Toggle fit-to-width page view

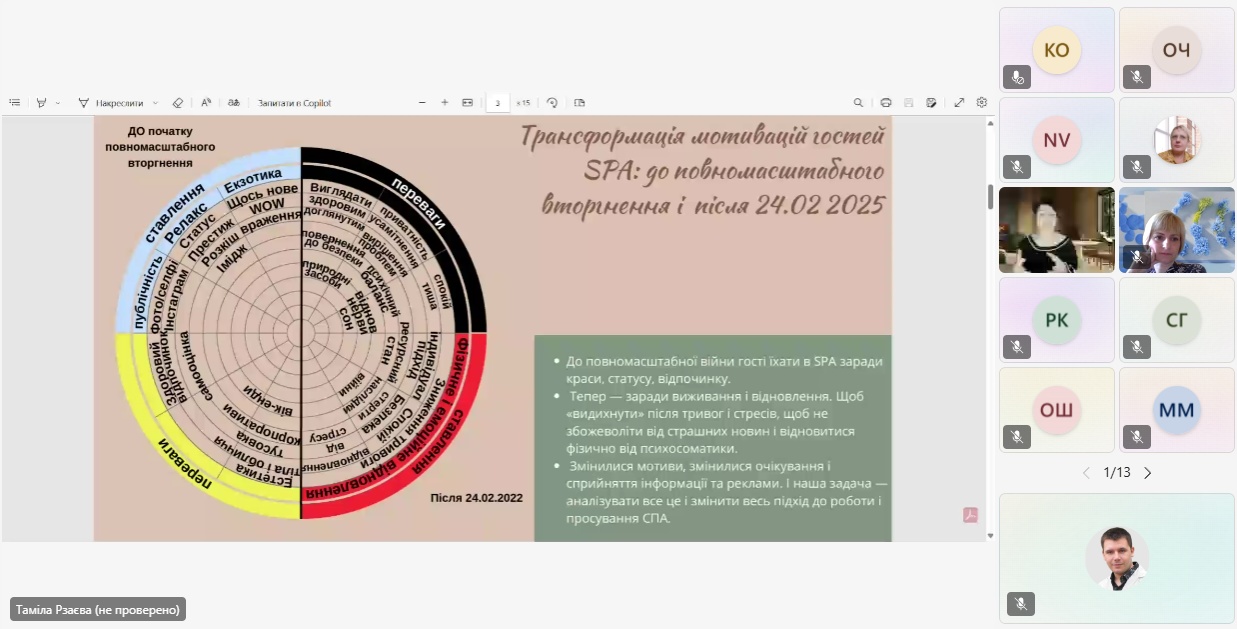(x=467, y=103)
